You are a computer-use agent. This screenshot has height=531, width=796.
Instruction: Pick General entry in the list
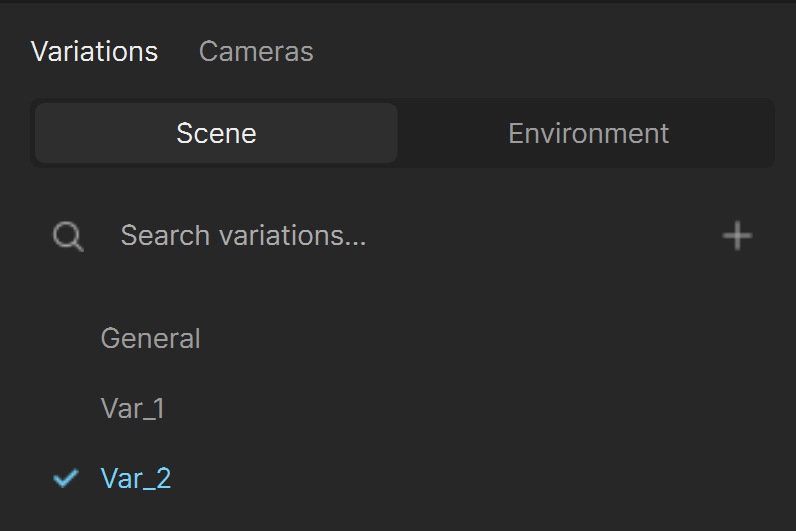coord(150,339)
